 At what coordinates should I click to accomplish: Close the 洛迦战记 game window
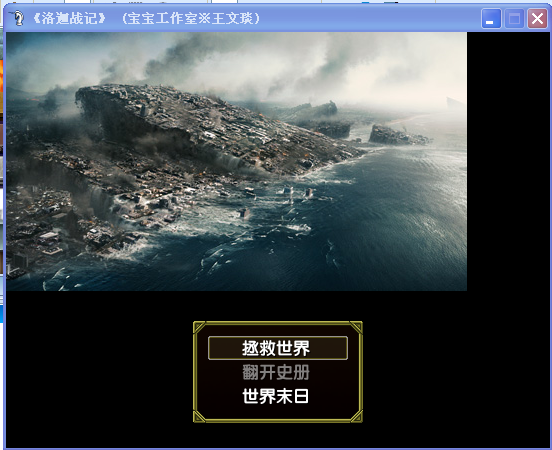tap(537, 18)
